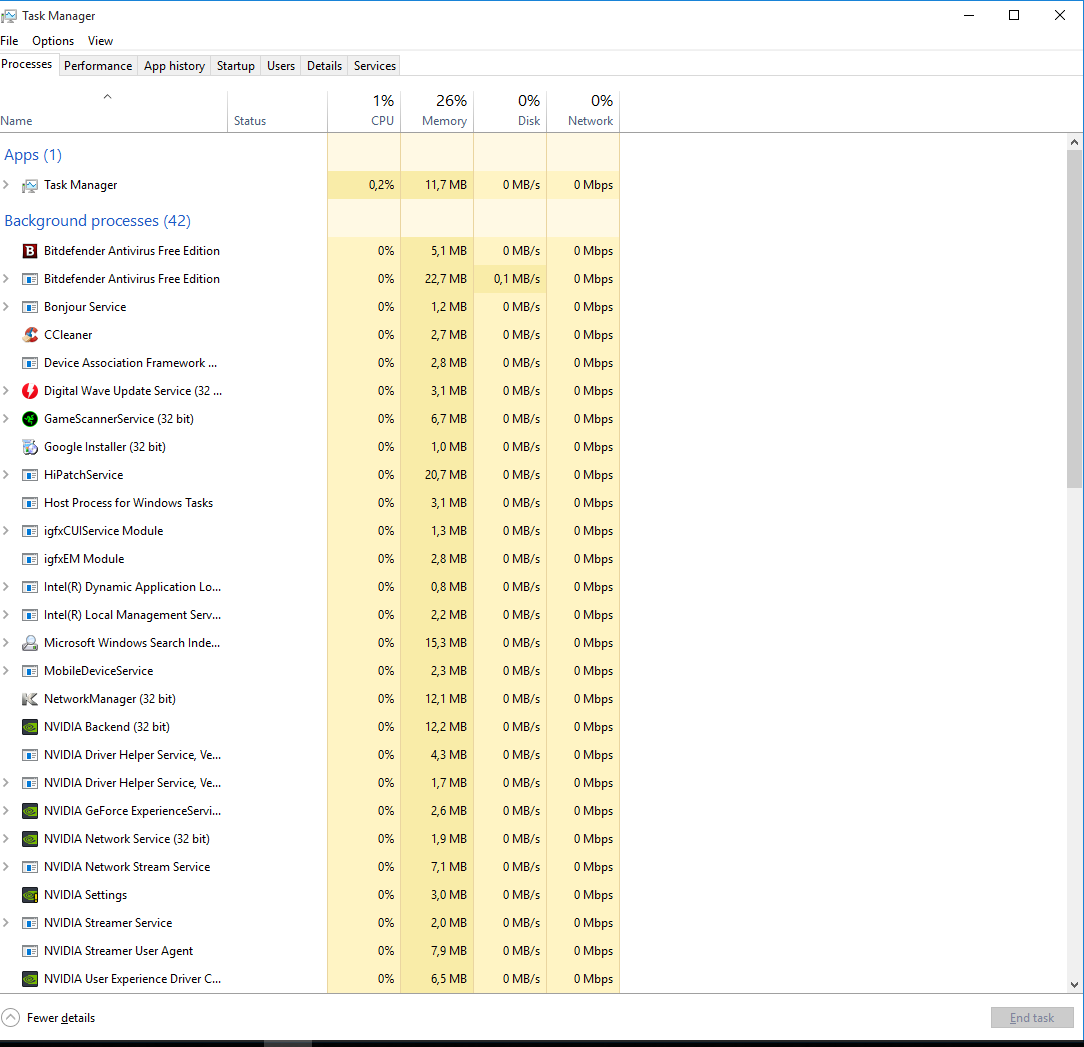Expand the Bonjour Service row

[6, 306]
